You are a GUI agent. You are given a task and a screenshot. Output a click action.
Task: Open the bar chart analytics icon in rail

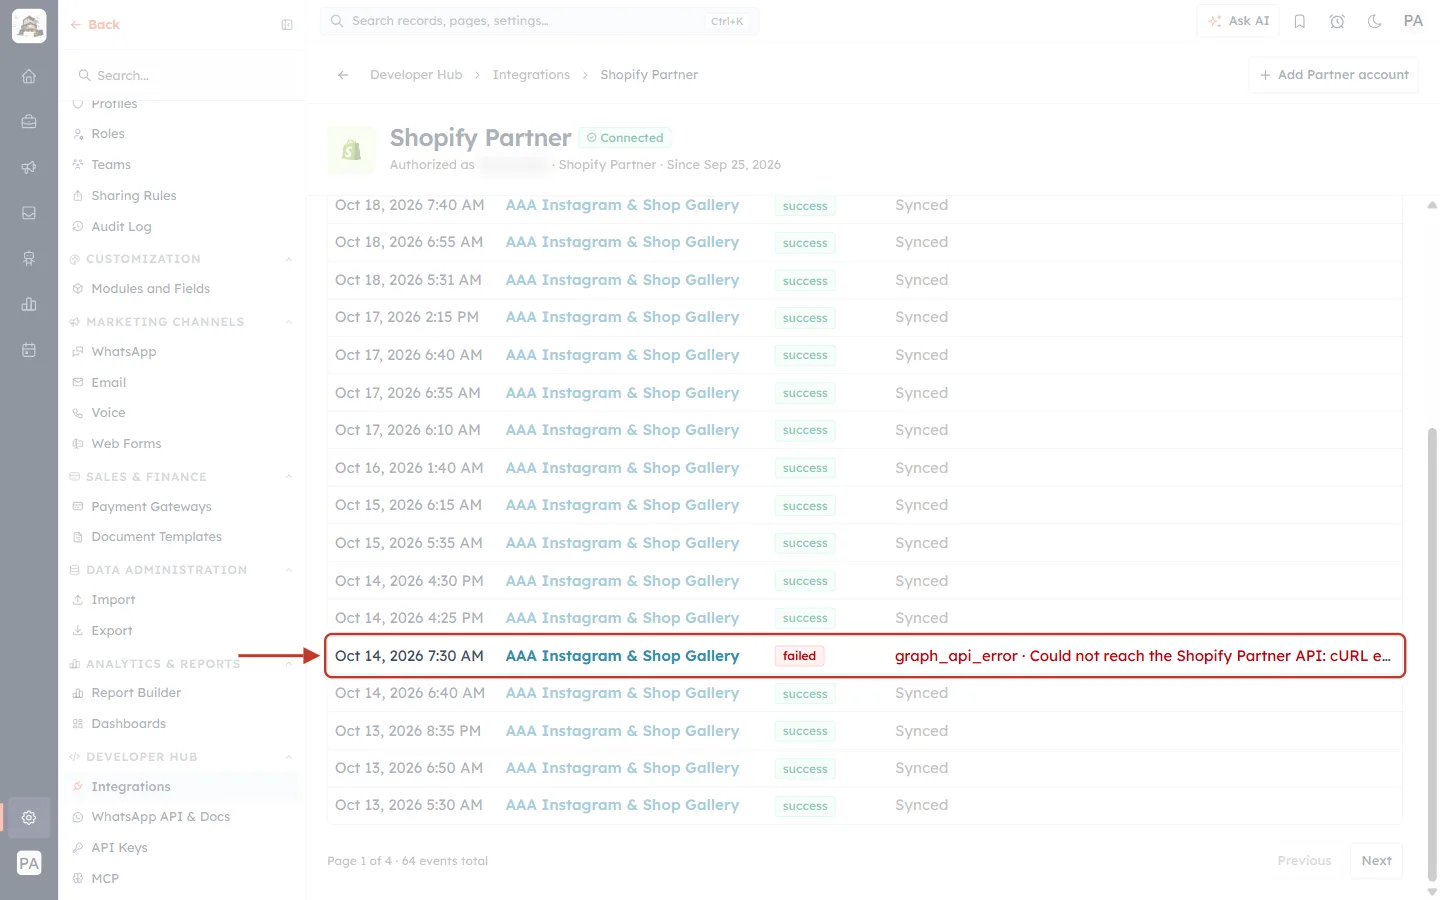[29, 304]
